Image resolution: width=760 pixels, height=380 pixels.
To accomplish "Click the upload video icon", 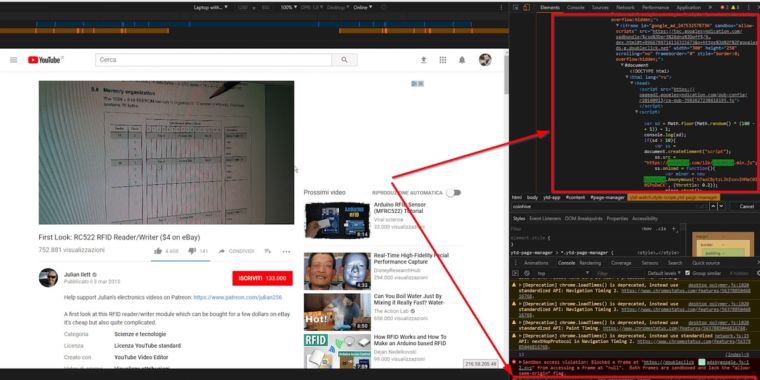I will [x=424, y=60].
